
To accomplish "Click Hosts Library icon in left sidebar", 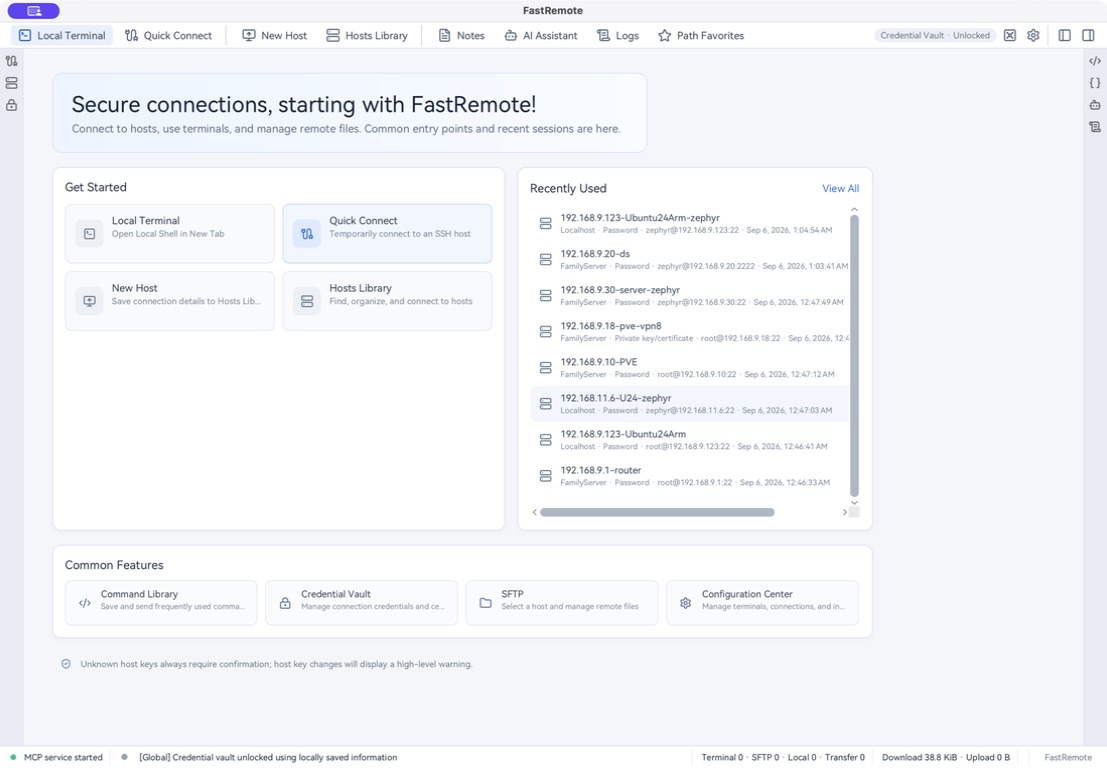I will pyautogui.click(x=11, y=83).
